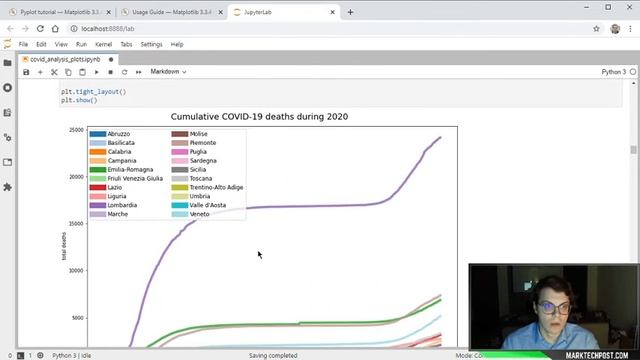Close the JupyterLab browser tab
Image resolution: width=640 pixels, height=360 pixels.
click(x=332, y=12)
